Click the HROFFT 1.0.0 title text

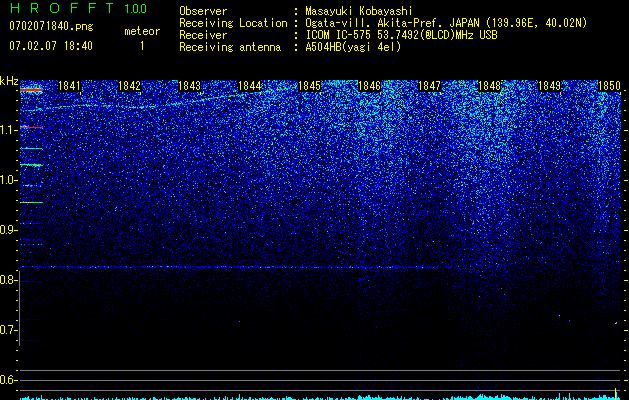click(78, 8)
